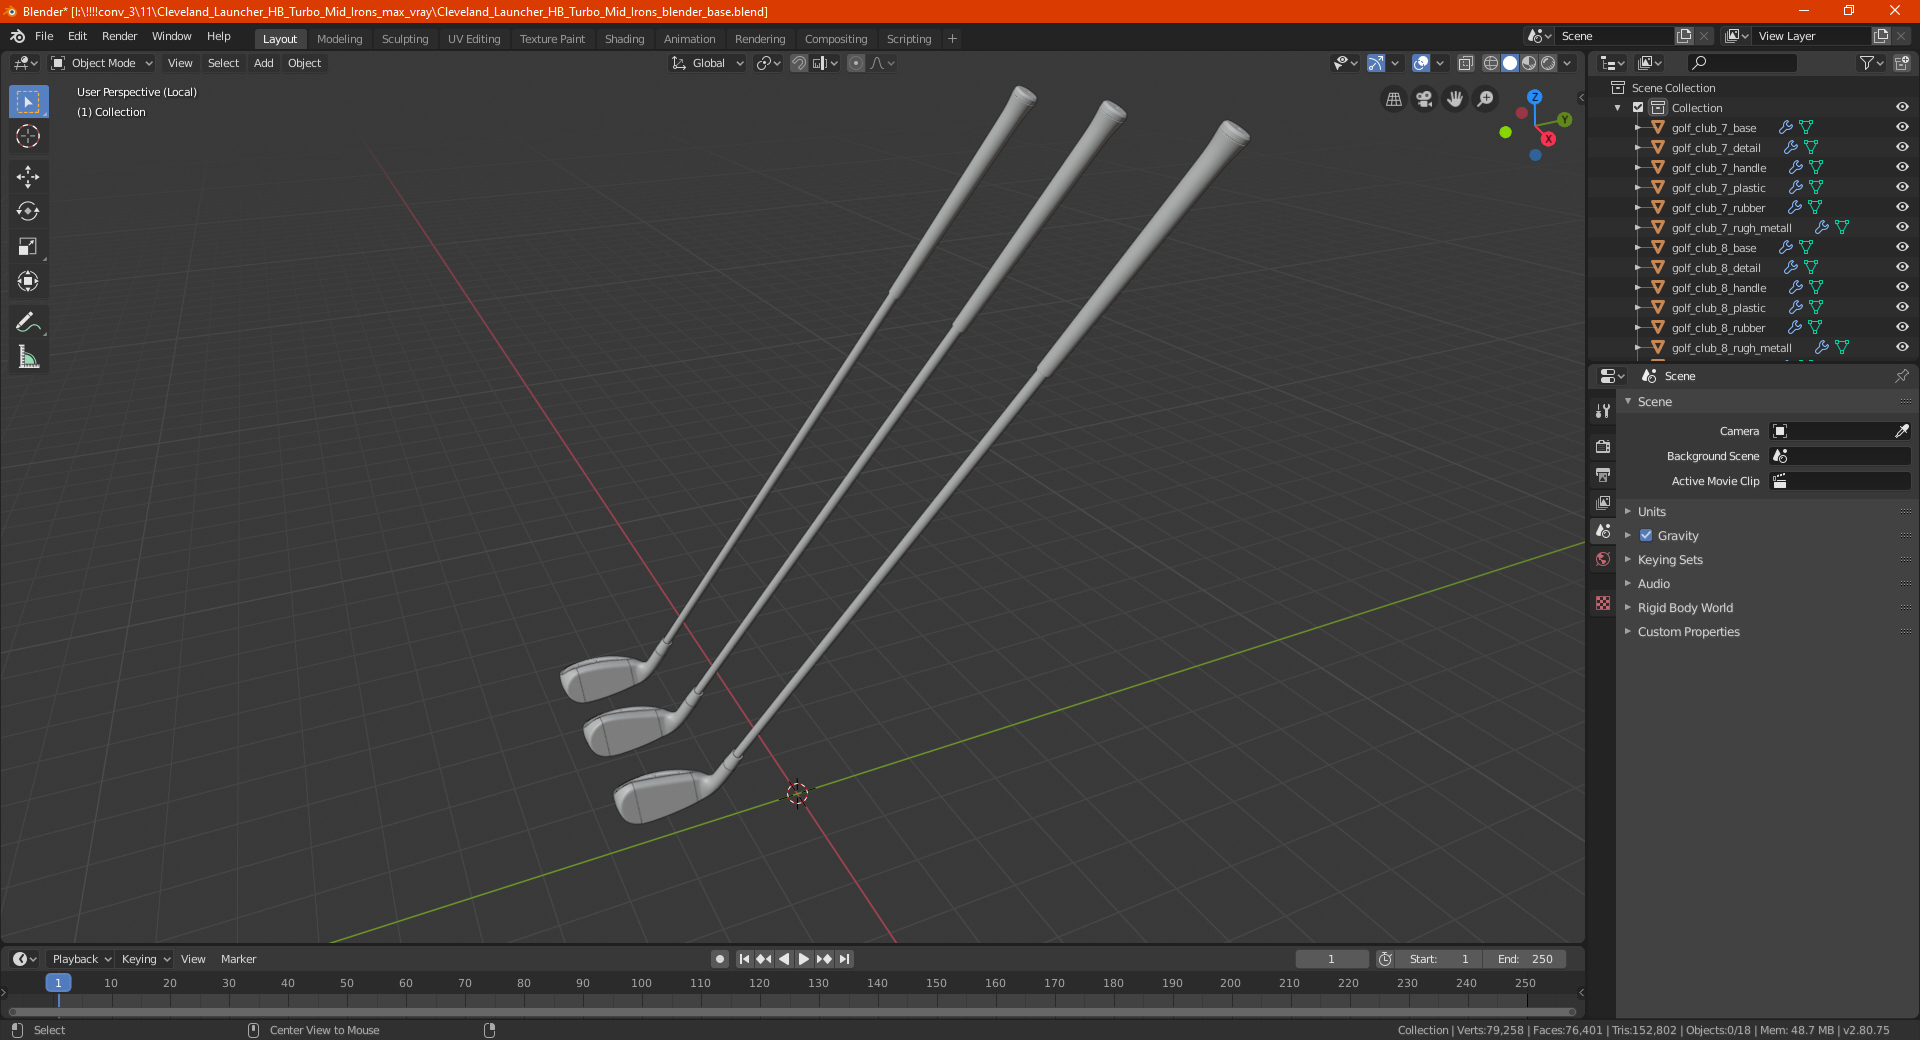This screenshot has height=1040, width=1920.
Task: Click the outliner search field
Action: [1741, 63]
